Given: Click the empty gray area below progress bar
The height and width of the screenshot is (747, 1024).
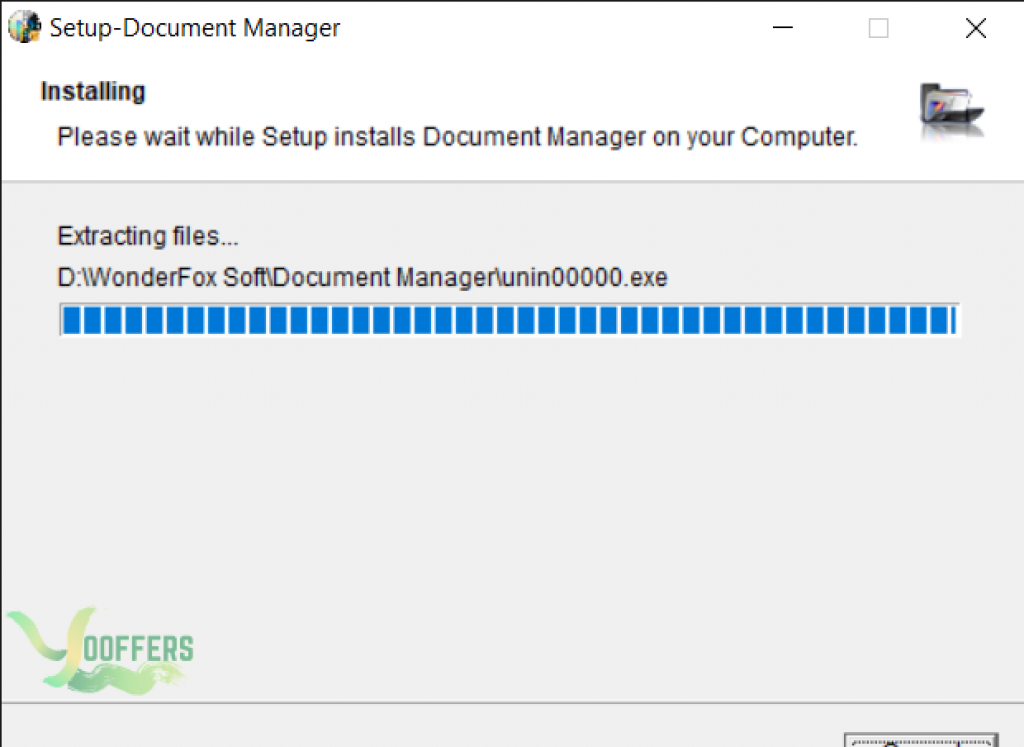Looking at the screenshot, I should 509,490.
